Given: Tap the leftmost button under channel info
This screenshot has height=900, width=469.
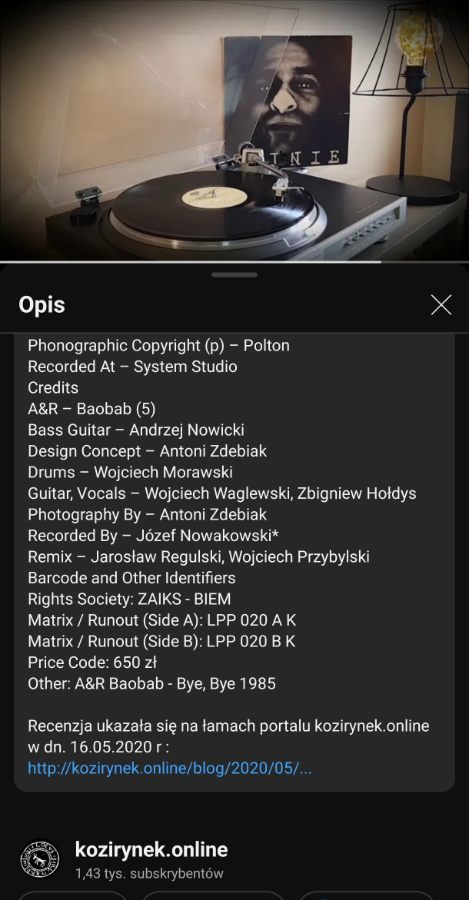Looking at the screenshot, I should coord(72,895).
